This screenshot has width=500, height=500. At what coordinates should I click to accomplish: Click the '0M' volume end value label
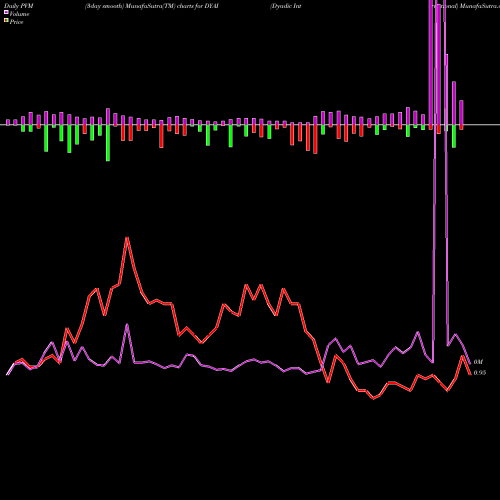pyautogui.click(x=478, y=362)
